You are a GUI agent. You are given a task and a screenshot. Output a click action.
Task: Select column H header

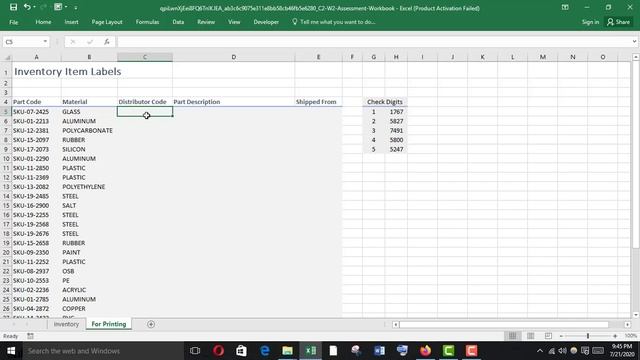(x=396, y=57)
